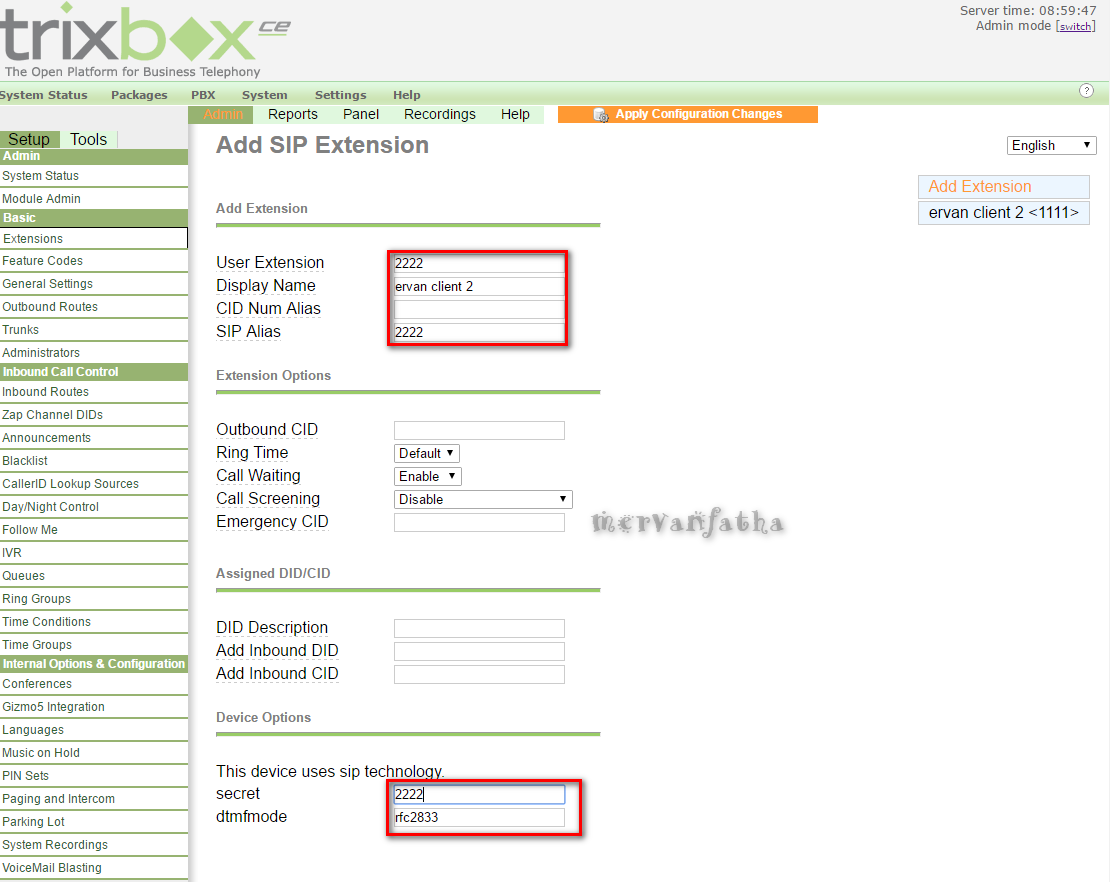Open help via the question mark icon
1110x882 pixels.
point(1087,90)
